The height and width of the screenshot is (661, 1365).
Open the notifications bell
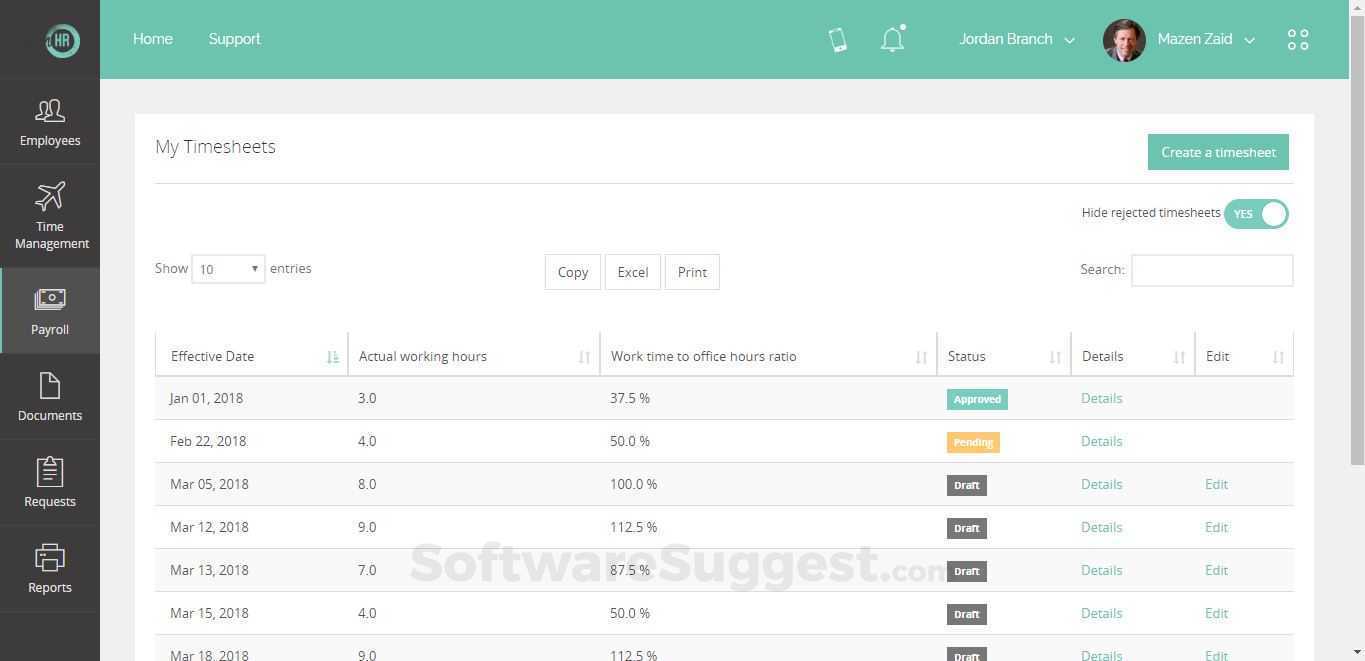coord(891,39)
